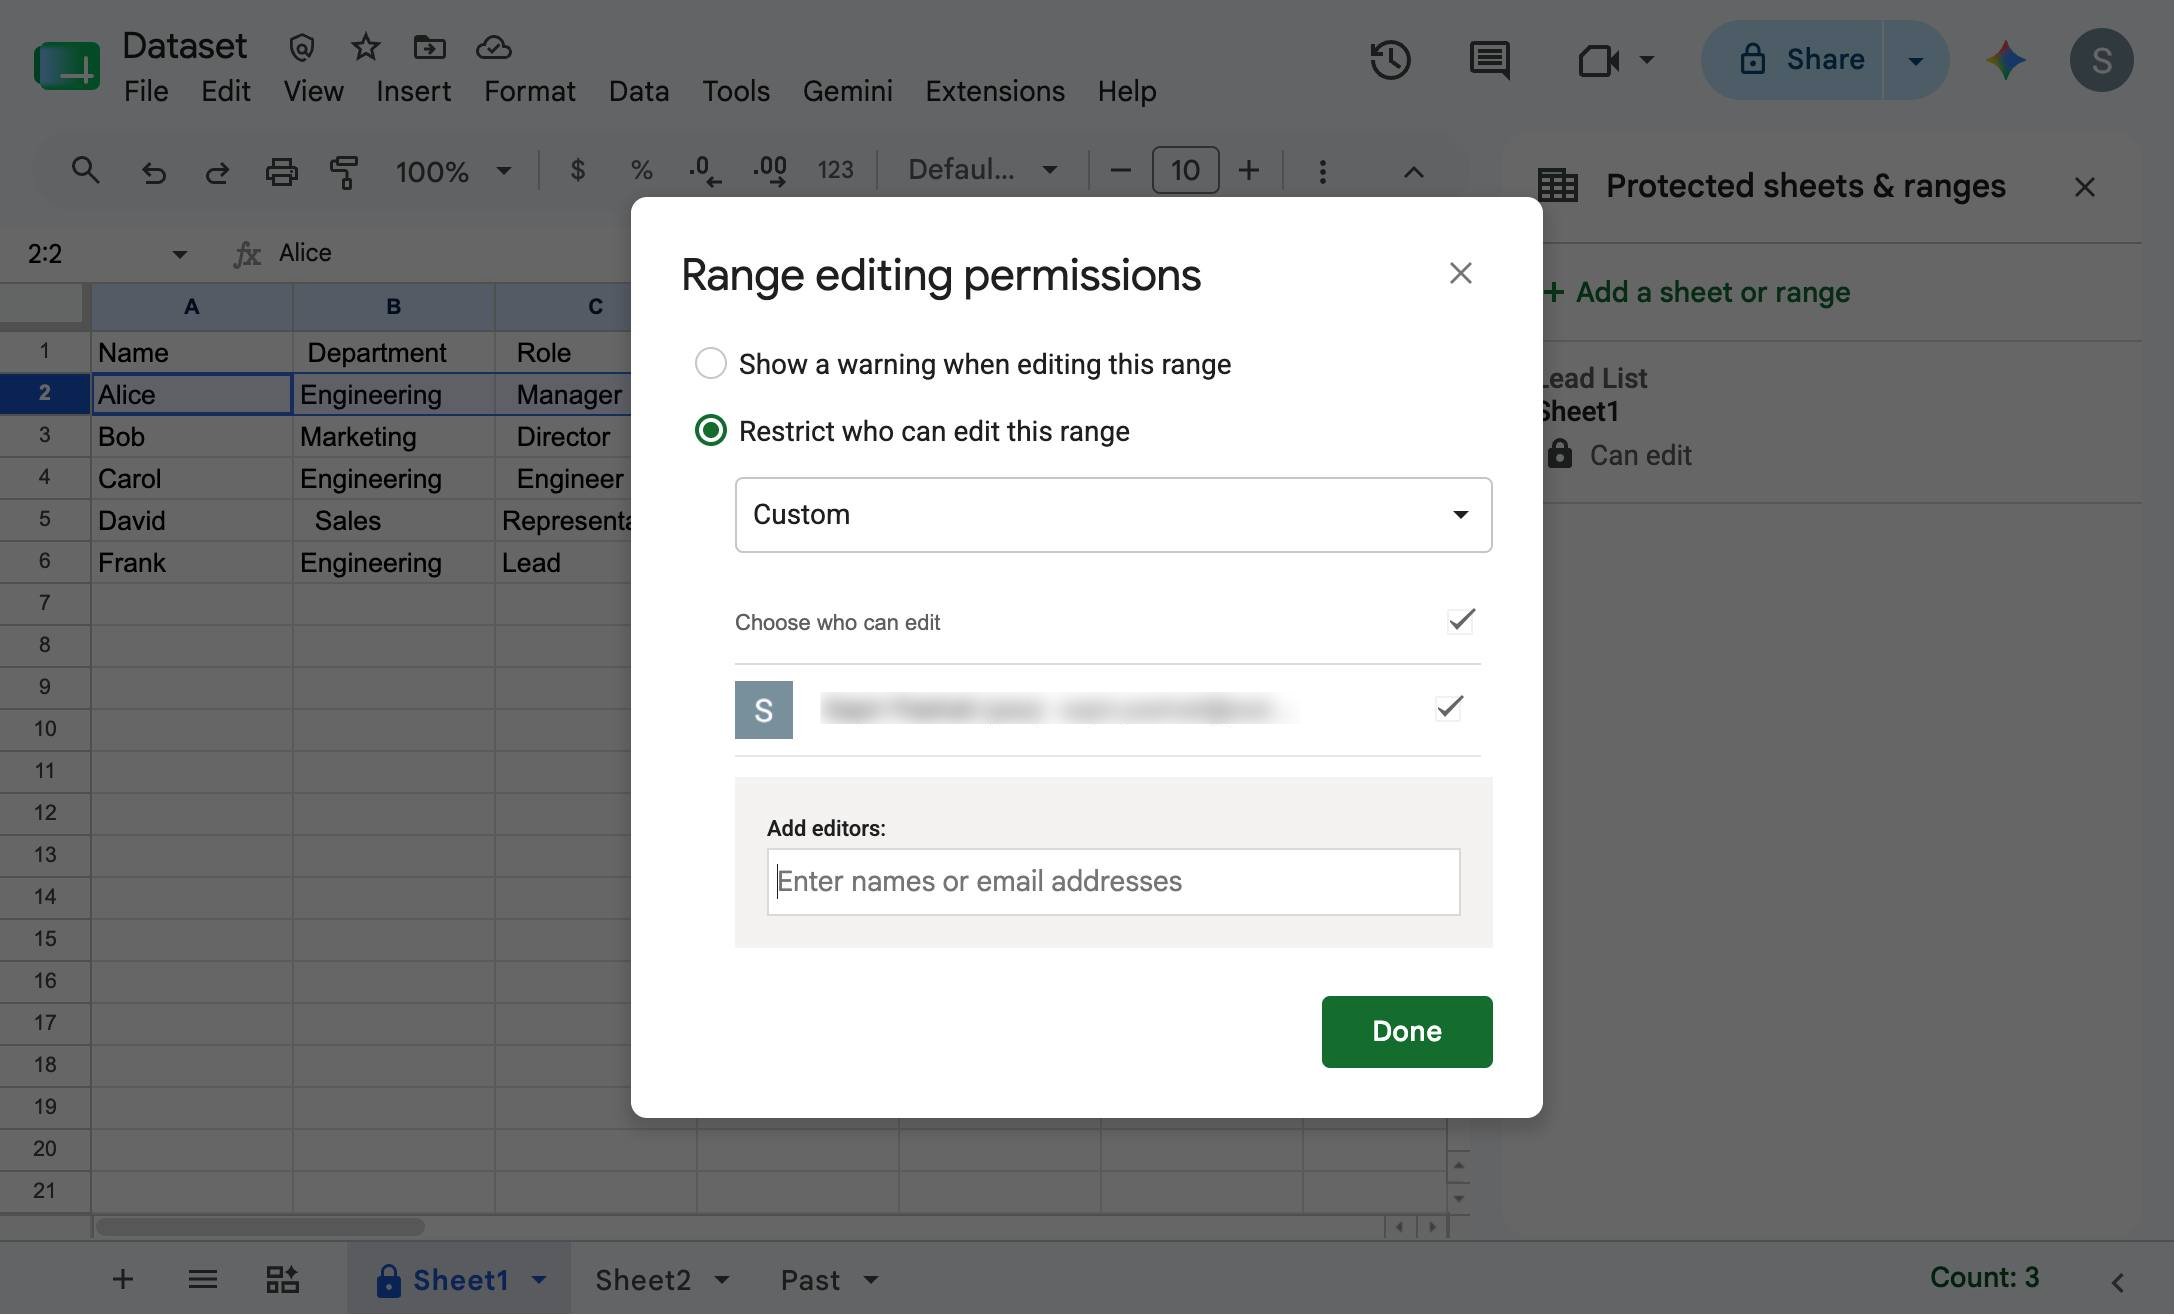Open the Insert menu
The height and width of the screenshot is (1315, 2174).
click(x=413, y=91)
